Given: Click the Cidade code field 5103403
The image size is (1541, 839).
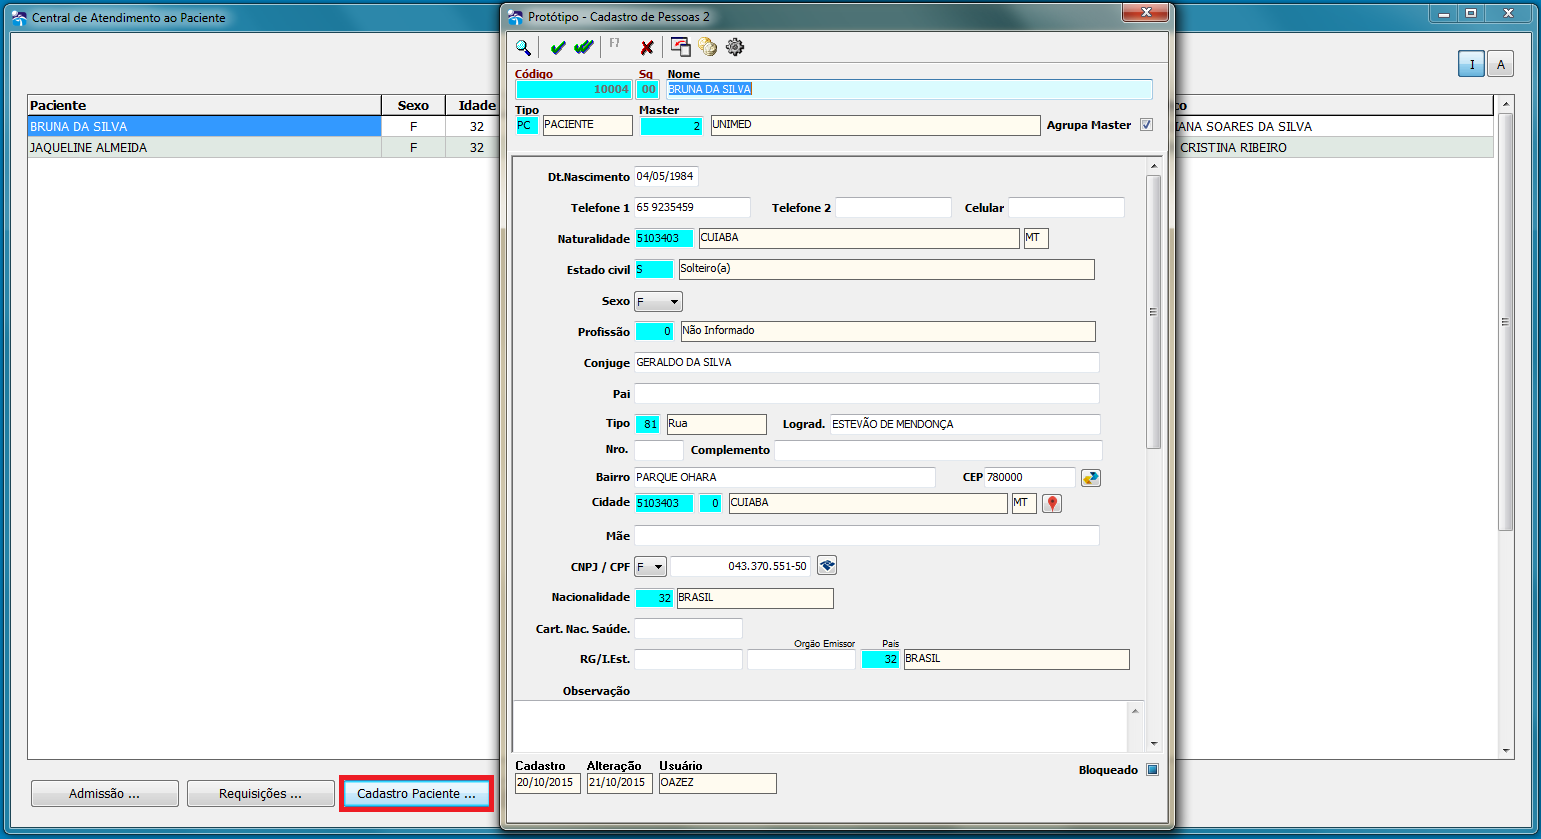Looking at the screenshot, I should pos(664,503).
